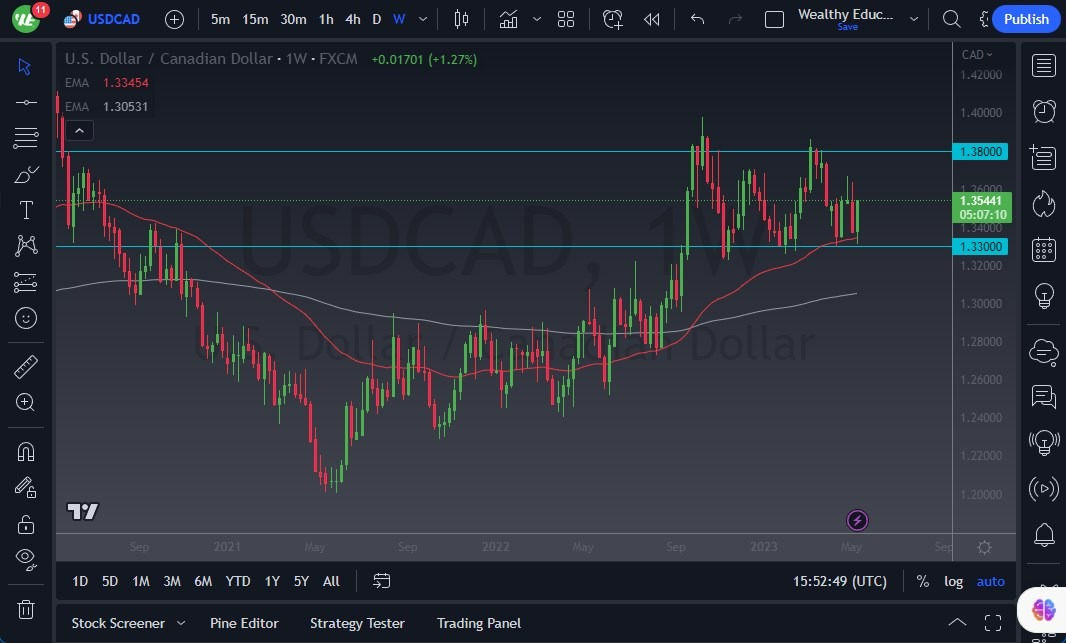Screen dimensions: 1066x643
Task: Open the Watchlist panel
Action: pos(1043,65)
